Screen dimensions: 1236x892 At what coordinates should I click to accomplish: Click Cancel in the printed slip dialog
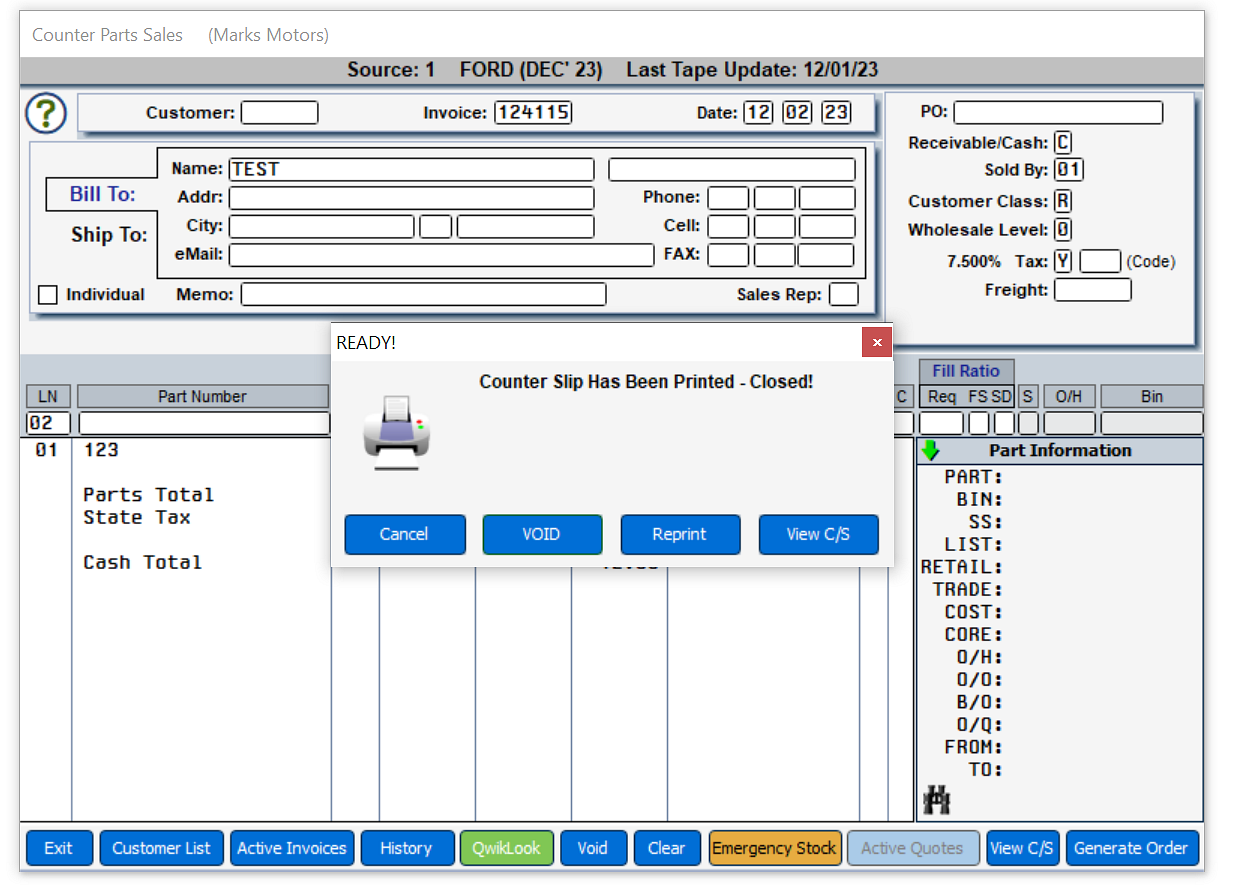tap(404, 534)
